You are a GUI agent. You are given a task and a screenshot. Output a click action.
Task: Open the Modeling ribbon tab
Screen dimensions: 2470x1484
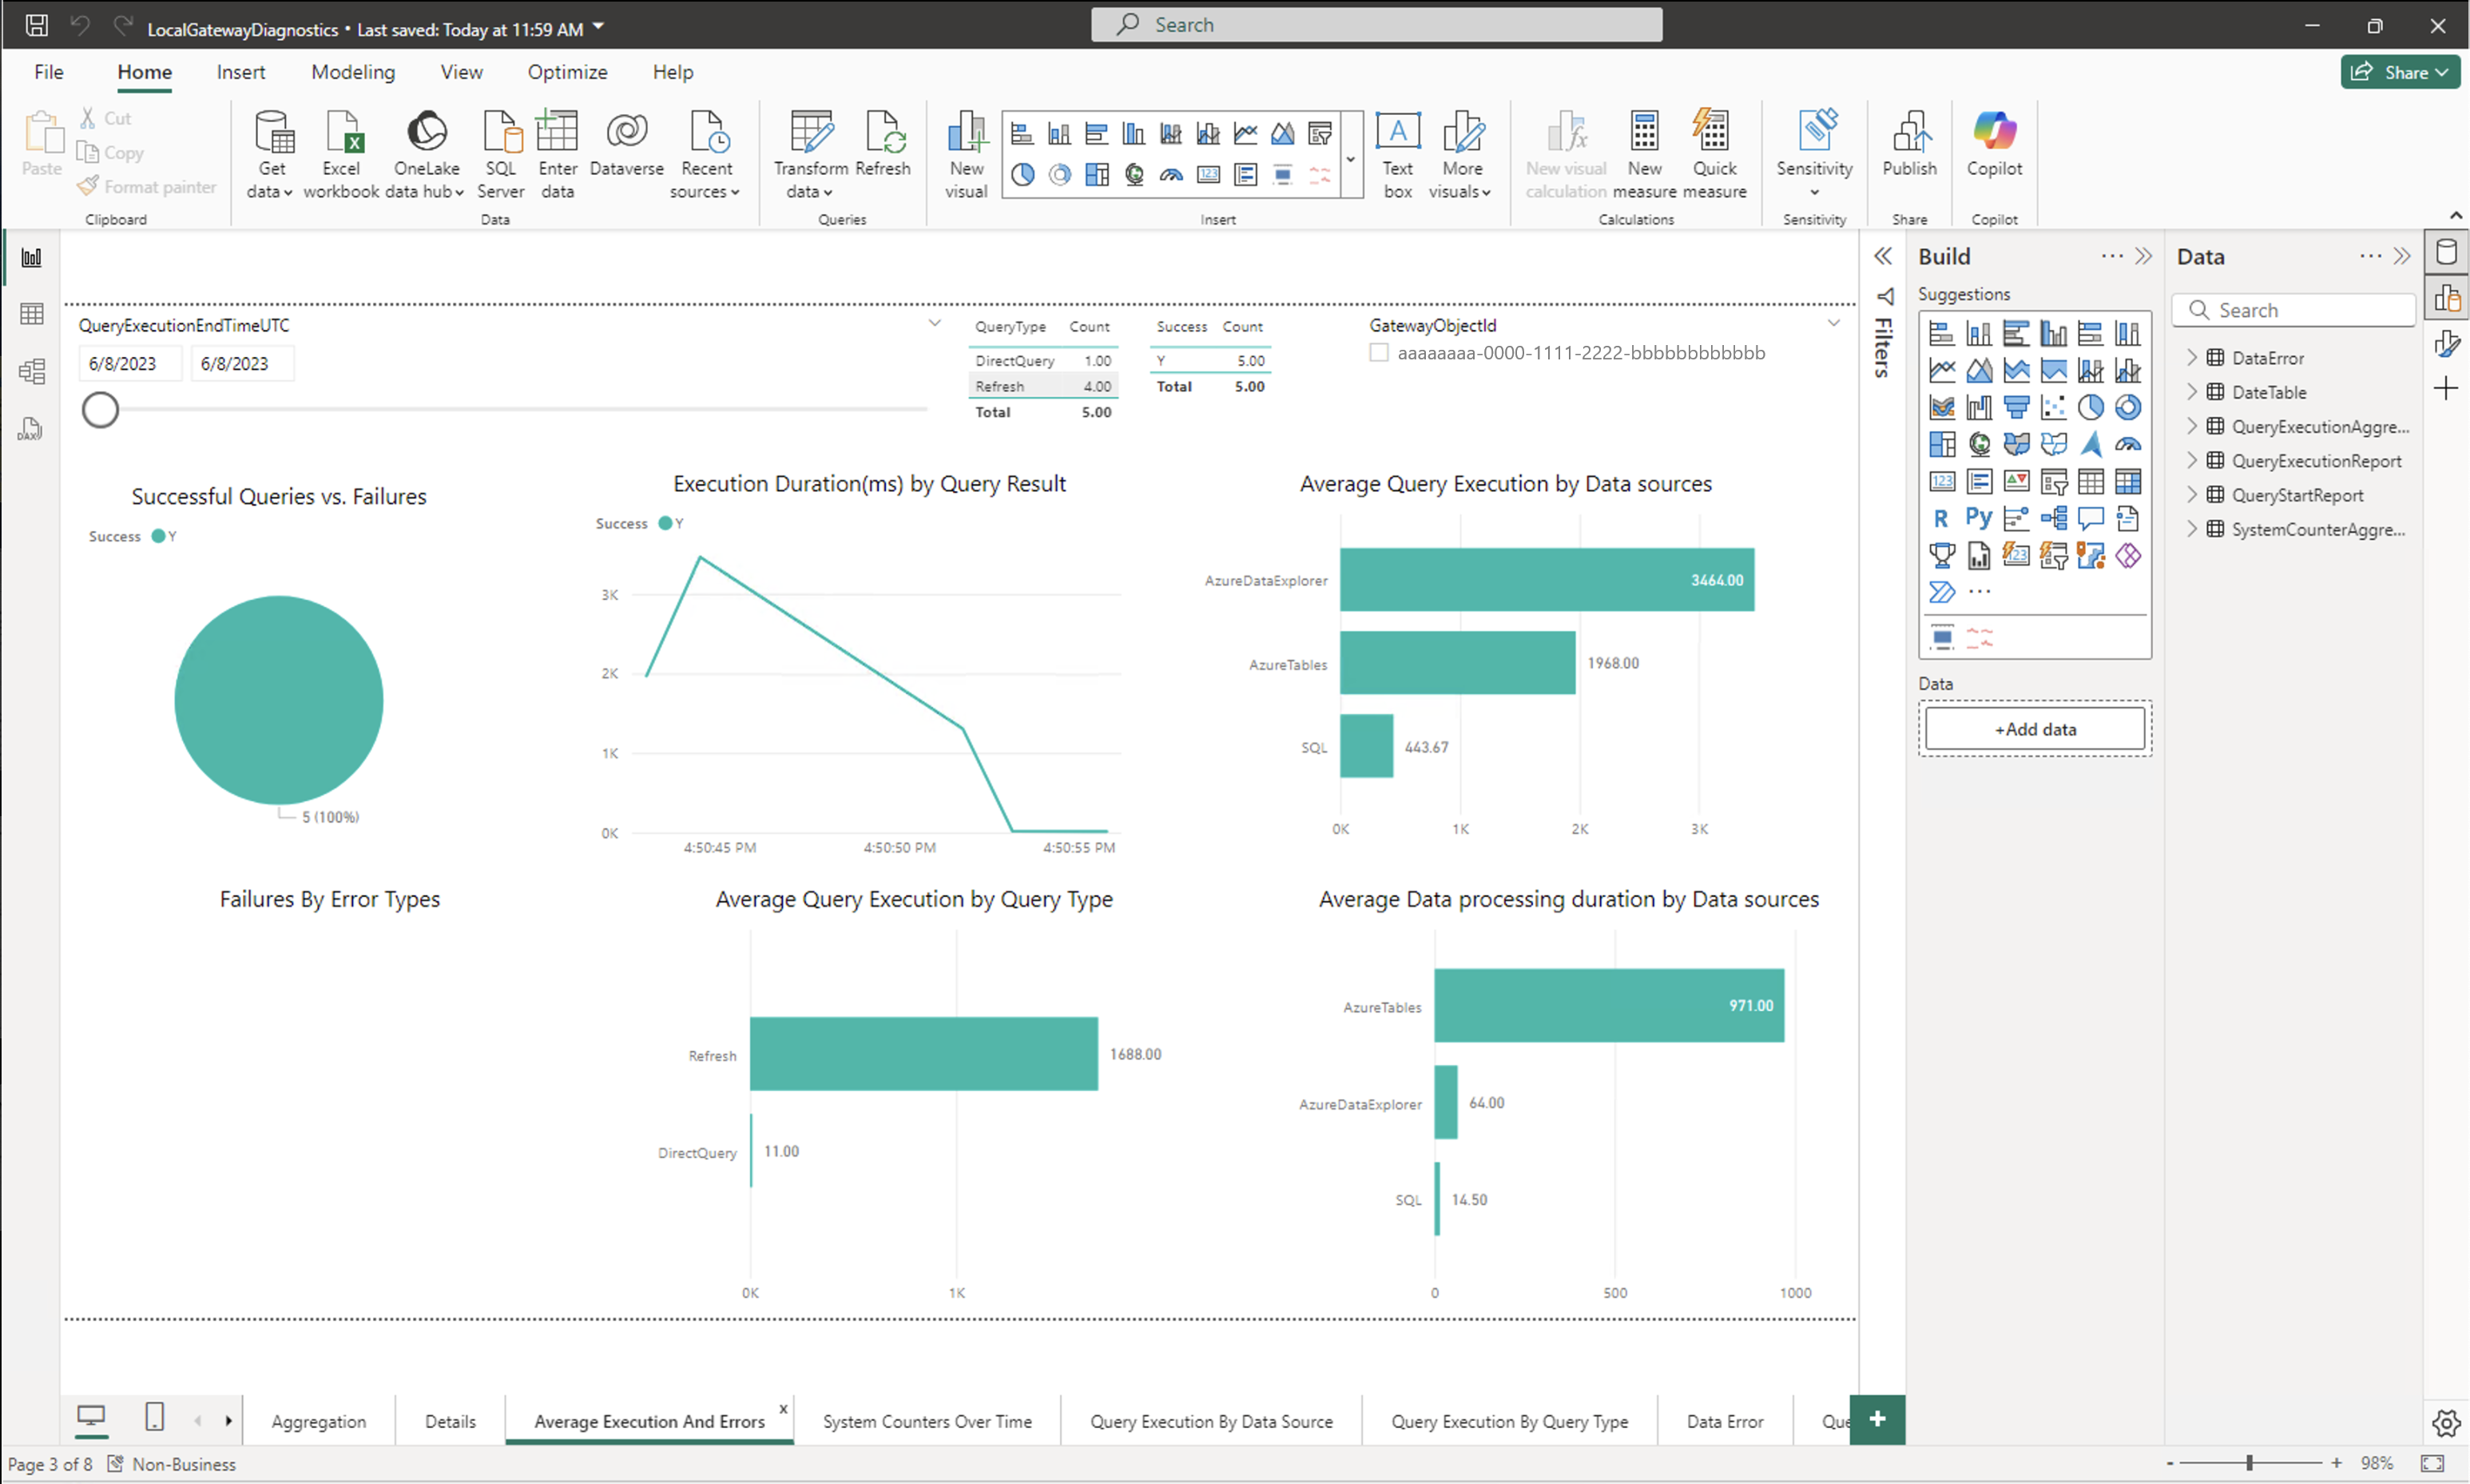(x=353, y=72)
